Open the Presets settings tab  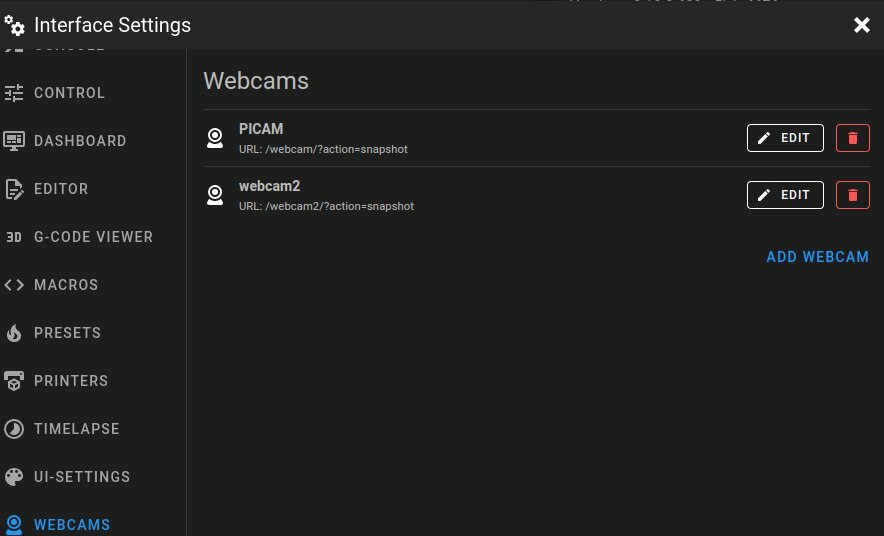pos(93,333)
